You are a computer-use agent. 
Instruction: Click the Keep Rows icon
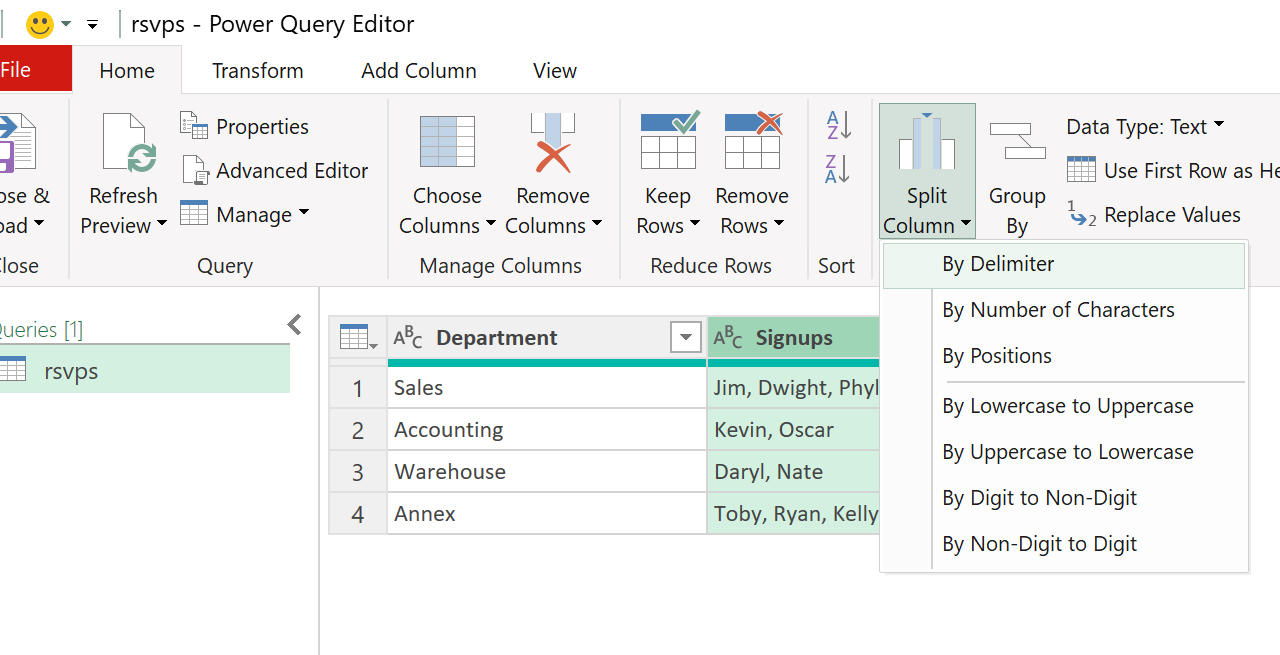[668, 141]
